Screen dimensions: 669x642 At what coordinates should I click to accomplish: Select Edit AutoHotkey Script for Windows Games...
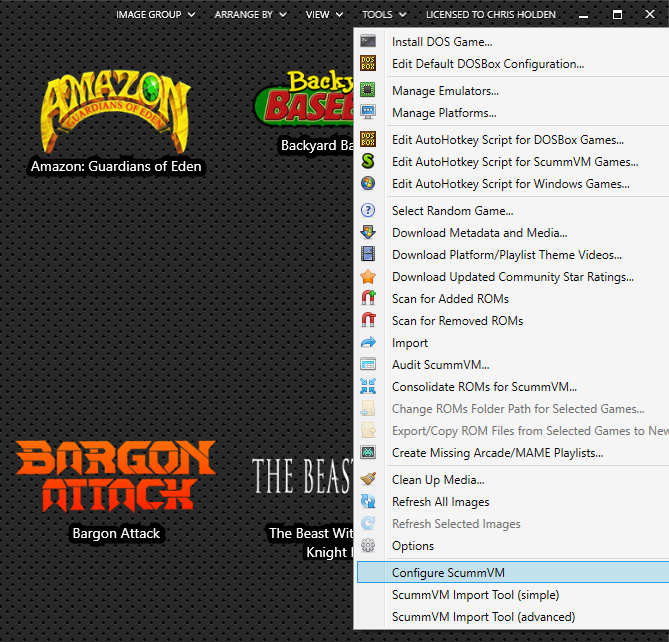coord(513,184)
